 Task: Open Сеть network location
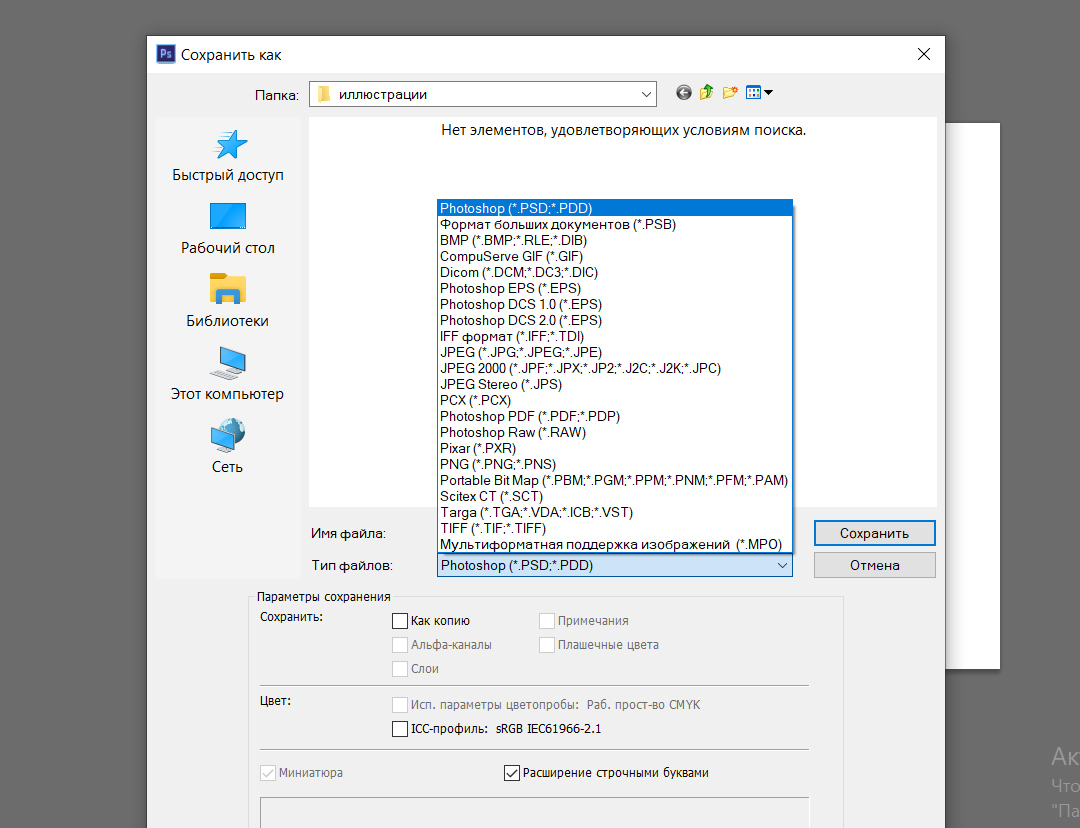pyautogui.click(x=228, y=448)
